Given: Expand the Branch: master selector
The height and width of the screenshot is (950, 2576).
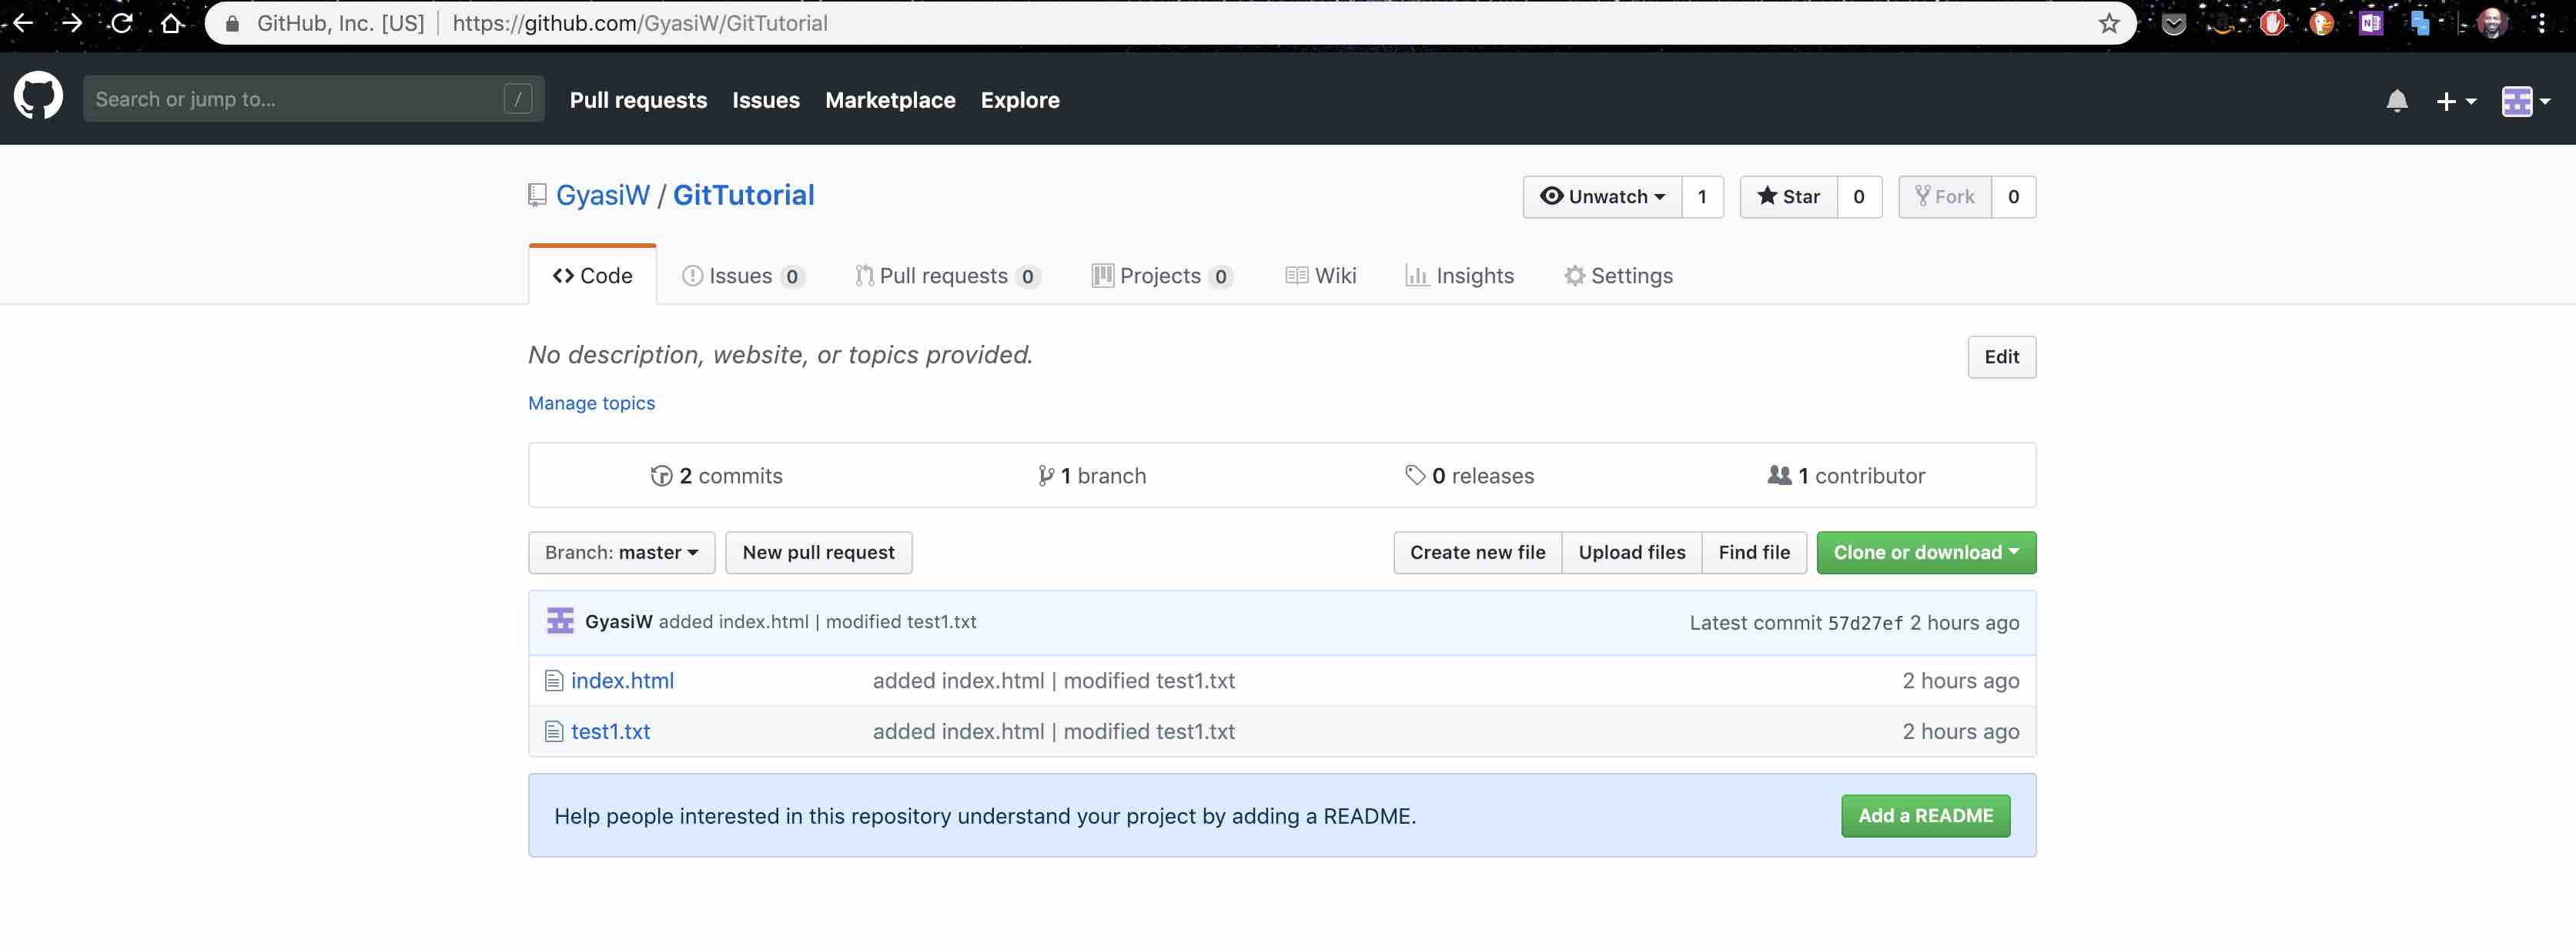Looking at the screenshot, I should pos(621,553).
